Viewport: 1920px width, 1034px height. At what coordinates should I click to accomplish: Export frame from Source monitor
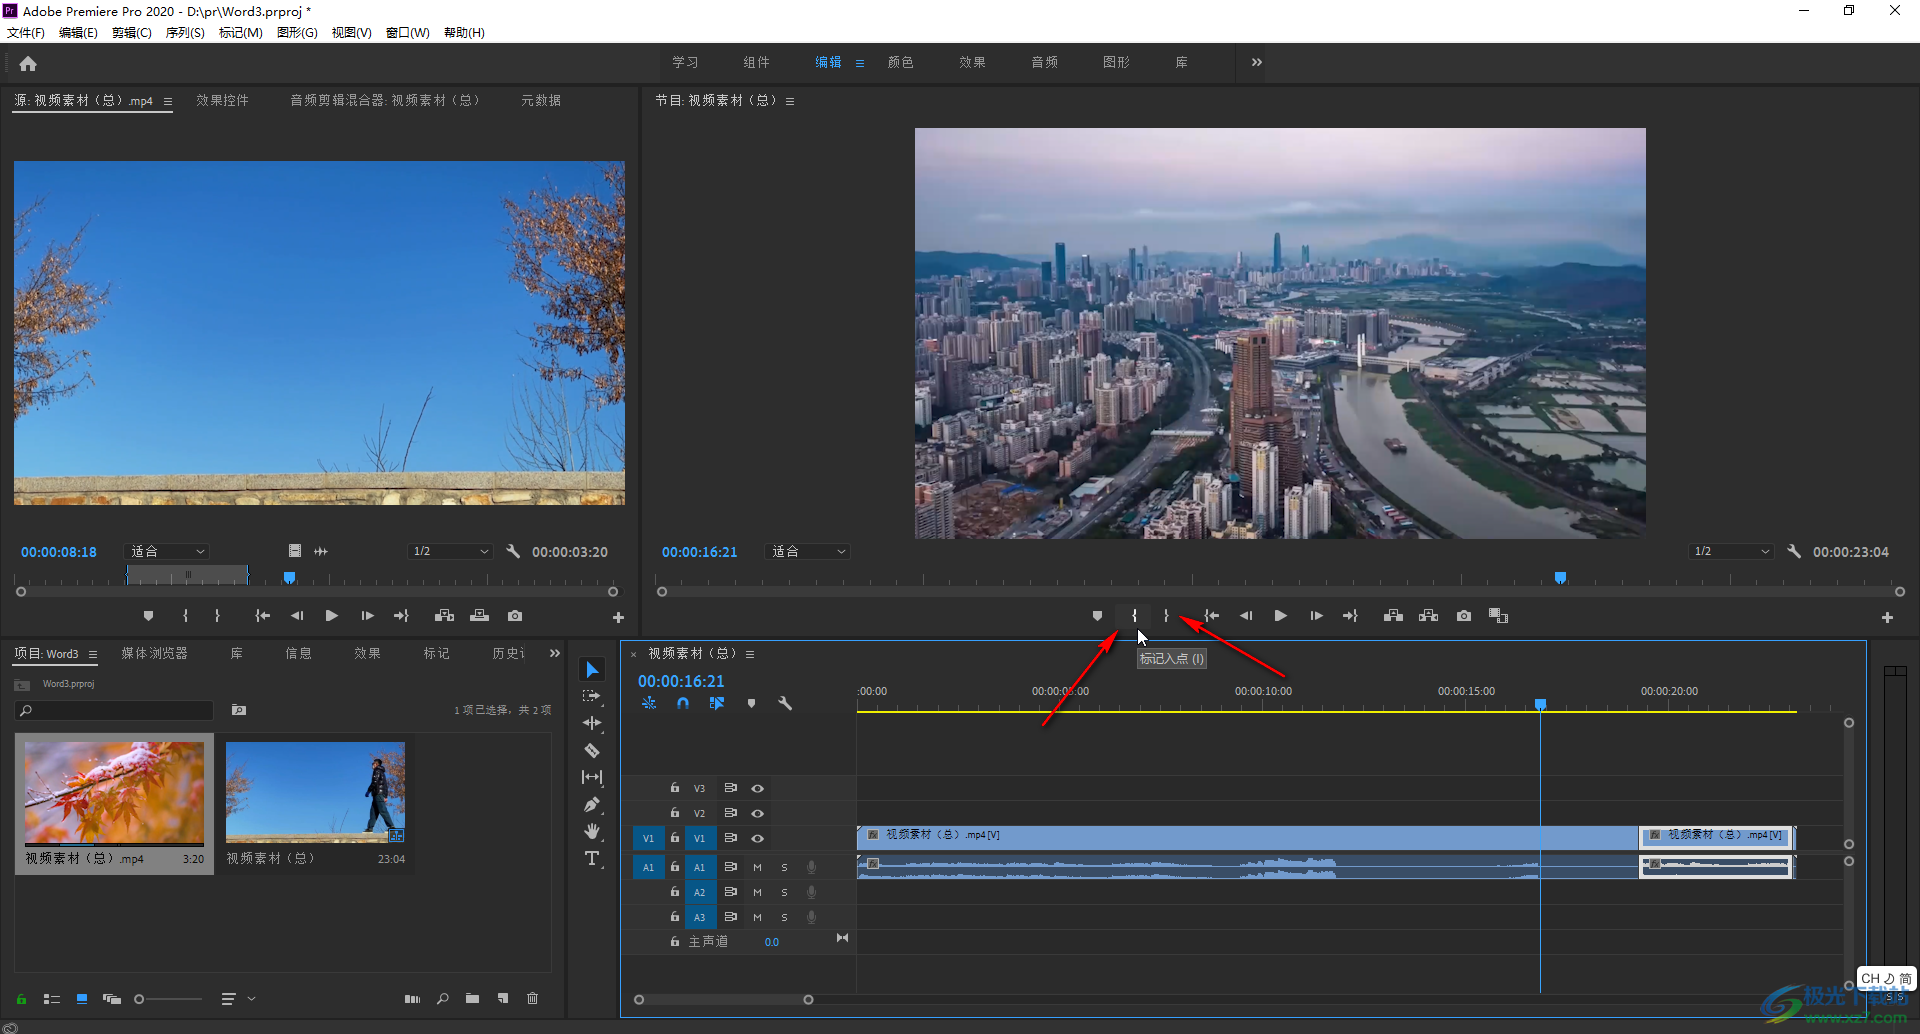coord(515,616)
